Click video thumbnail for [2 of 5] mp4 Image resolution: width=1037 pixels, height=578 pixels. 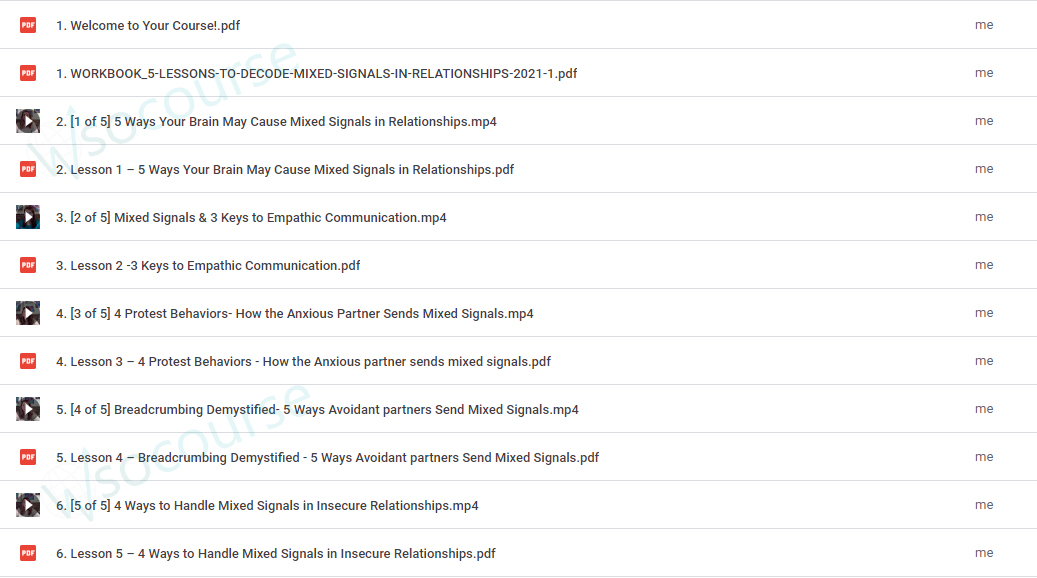click(28, 217)
